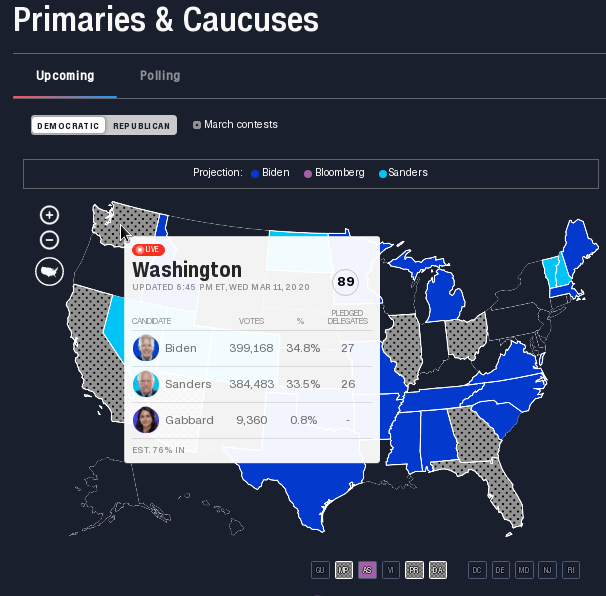The image size is (606, 596).
Task: Select the MP territory box
Action: point(344,570)
